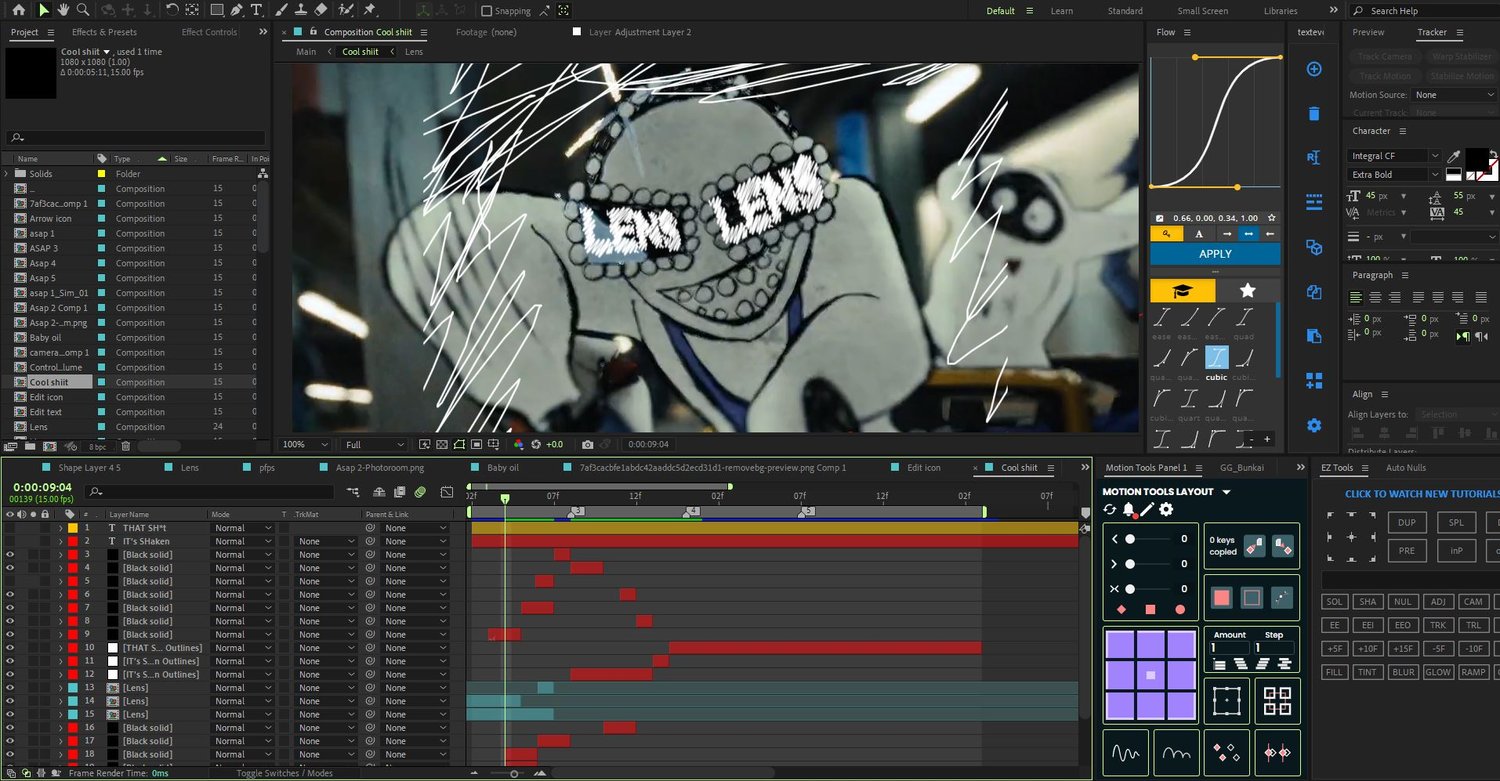Select the Rotation tool
1500x781 pixels.
[172, 10]
